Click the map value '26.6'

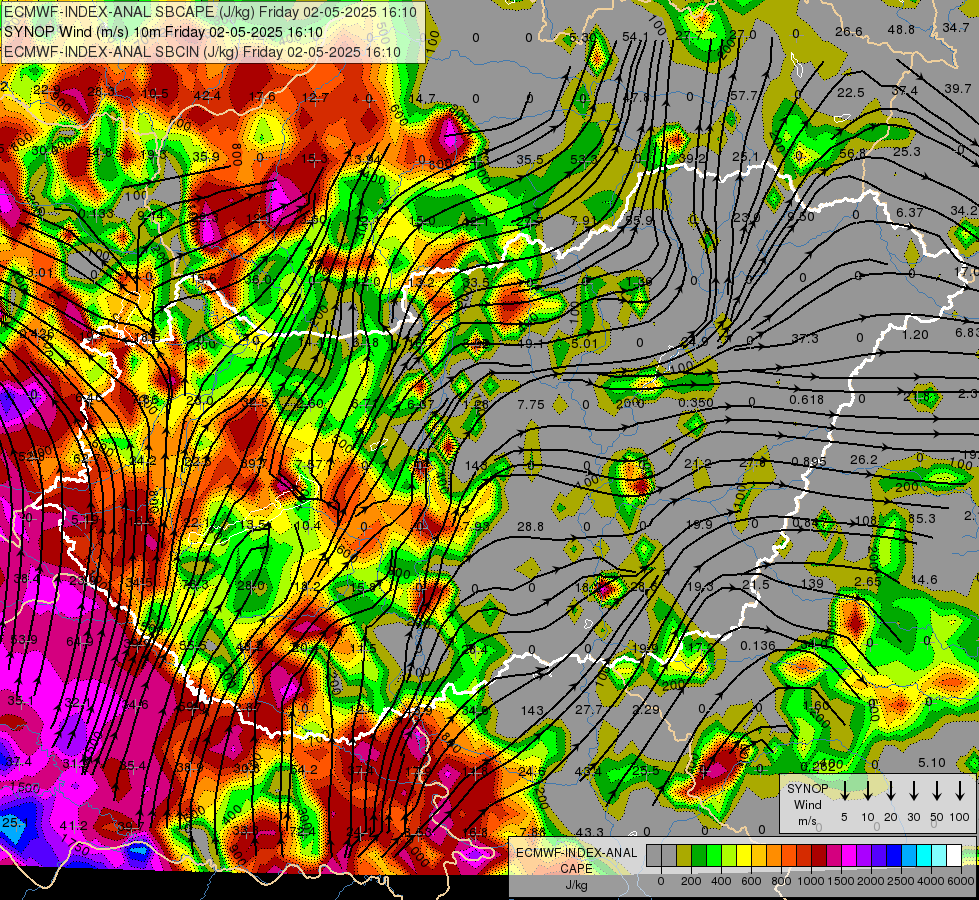pos(849,31)
